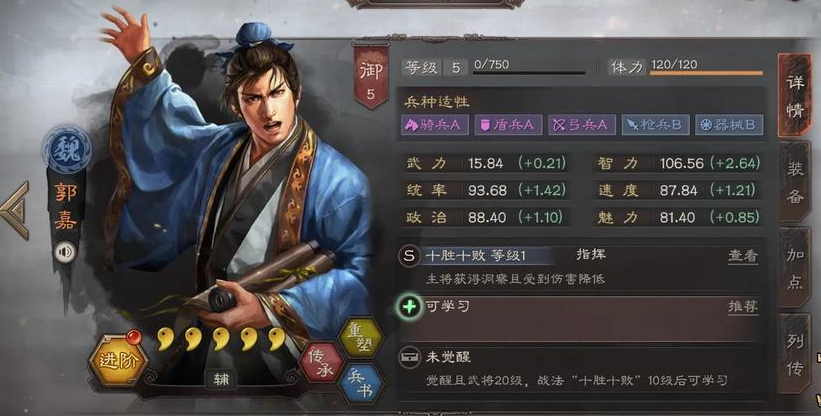Switch to the 加点 attribute points tab
The height and width of the screenshot is (416, 821).
point(795,267)
